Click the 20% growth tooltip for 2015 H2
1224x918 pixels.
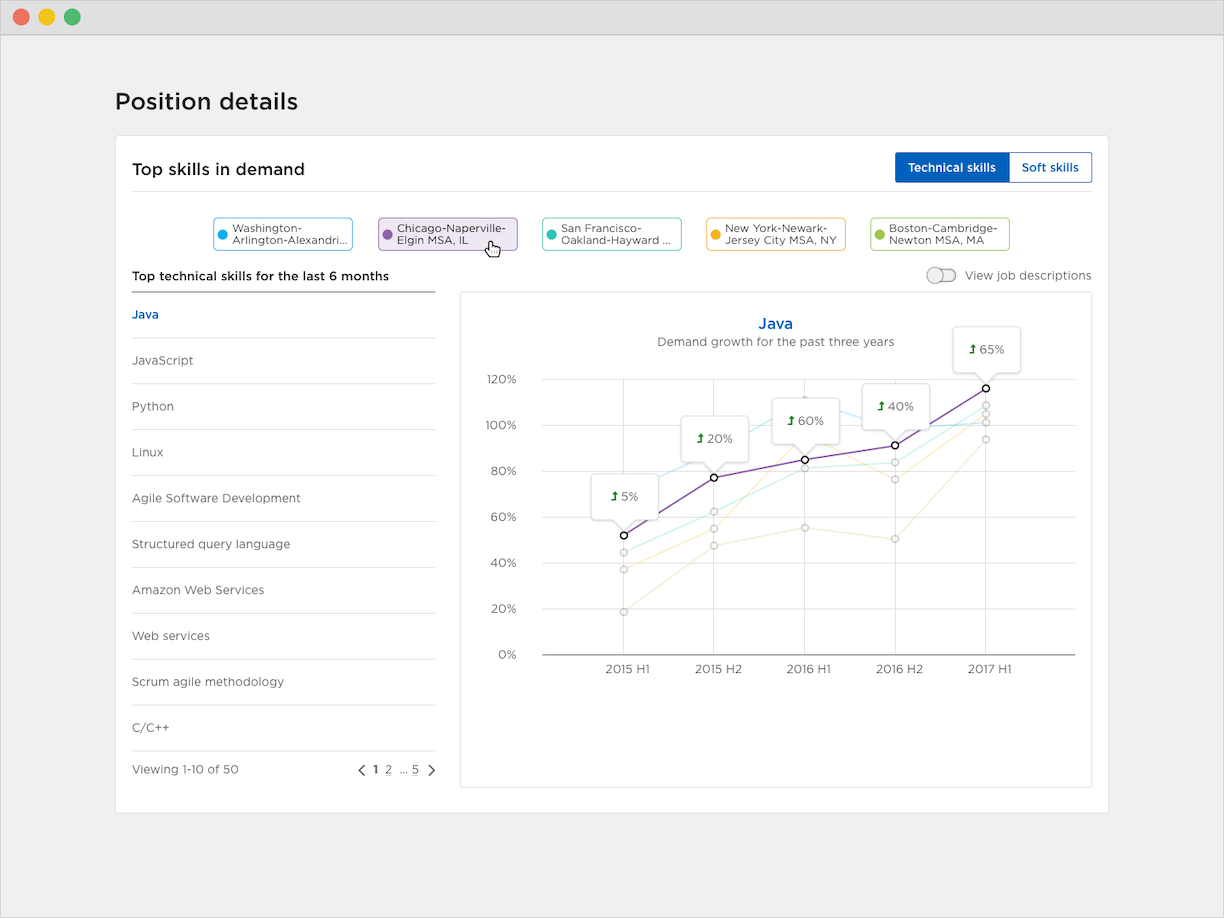(714, 438)
